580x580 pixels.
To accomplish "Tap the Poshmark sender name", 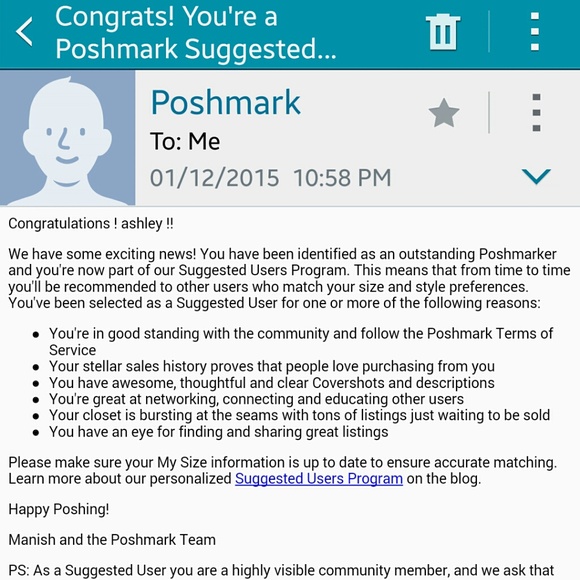I will pyautogui.click(x=226, y=103).
